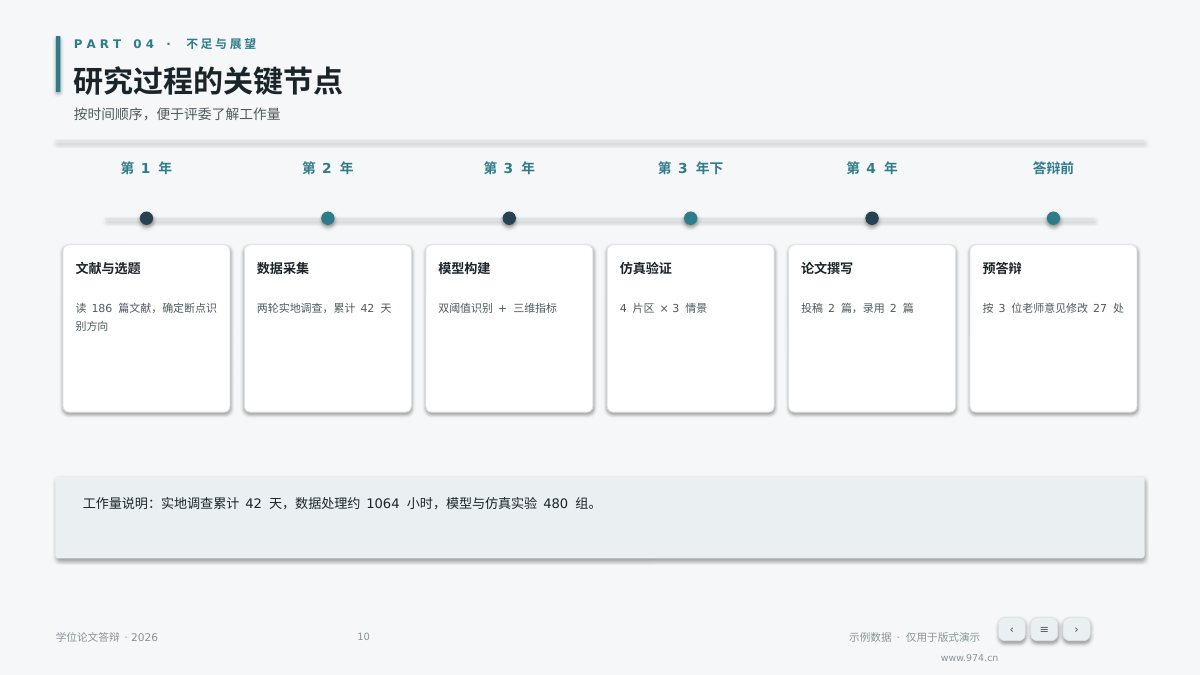Click the text 投稿 2 篇，录用 2 篇
Image resolution: width=1200 pixels, height=675 pixels.
coord(857,308)
